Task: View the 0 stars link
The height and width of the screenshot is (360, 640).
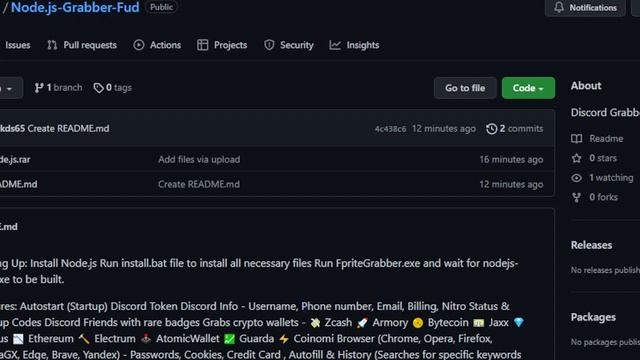Action: pyautogui.click(x=603, y=158)
